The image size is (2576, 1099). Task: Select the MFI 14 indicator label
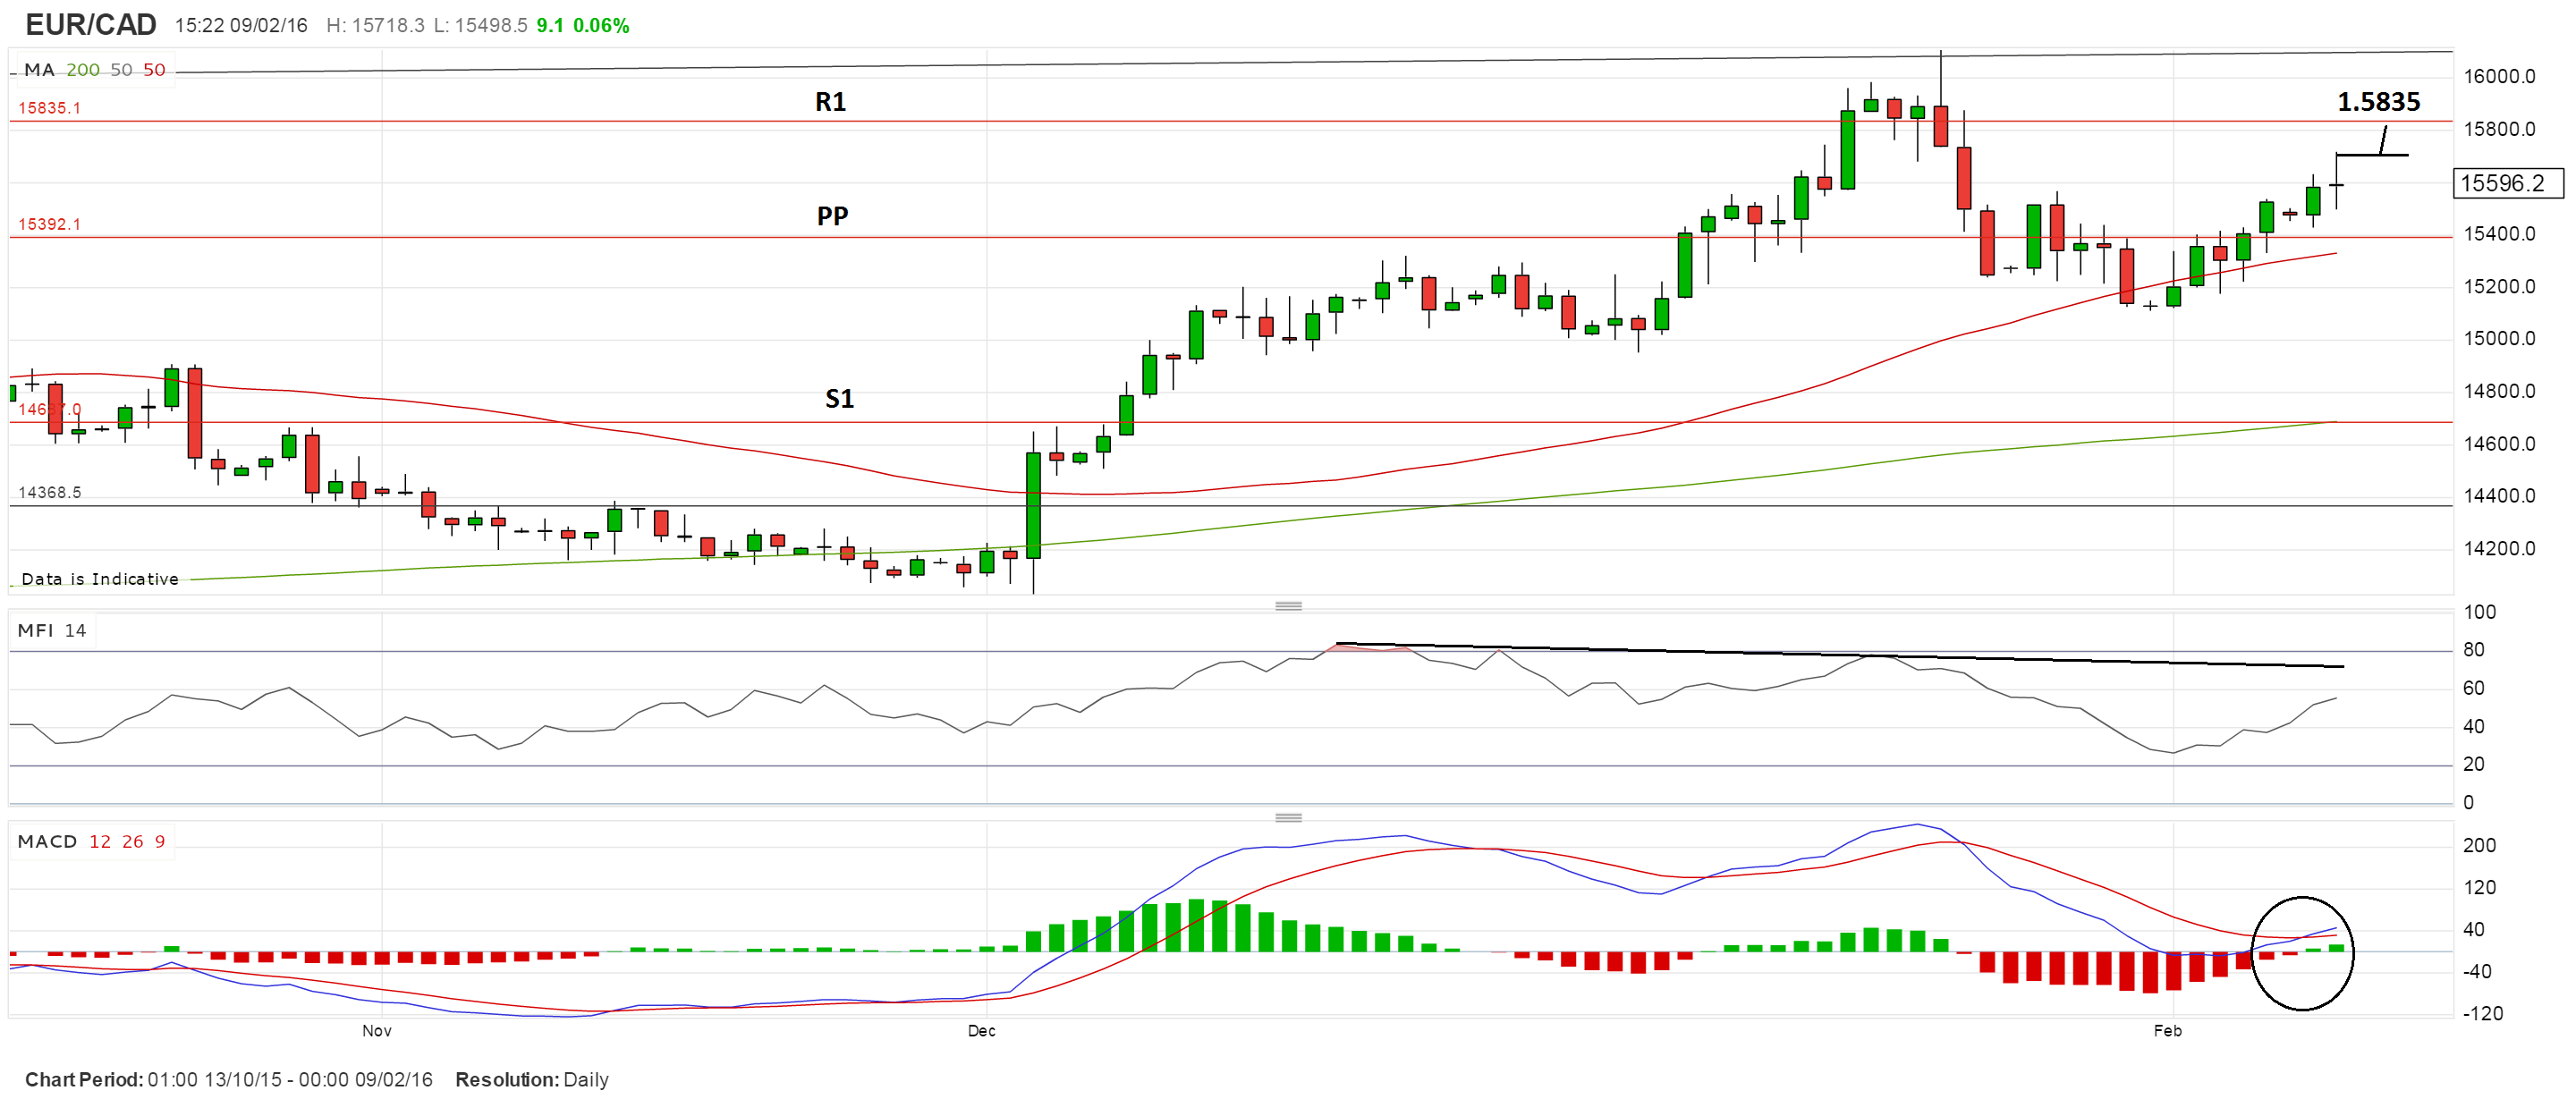pyautogui.click(x=52, y=630)
